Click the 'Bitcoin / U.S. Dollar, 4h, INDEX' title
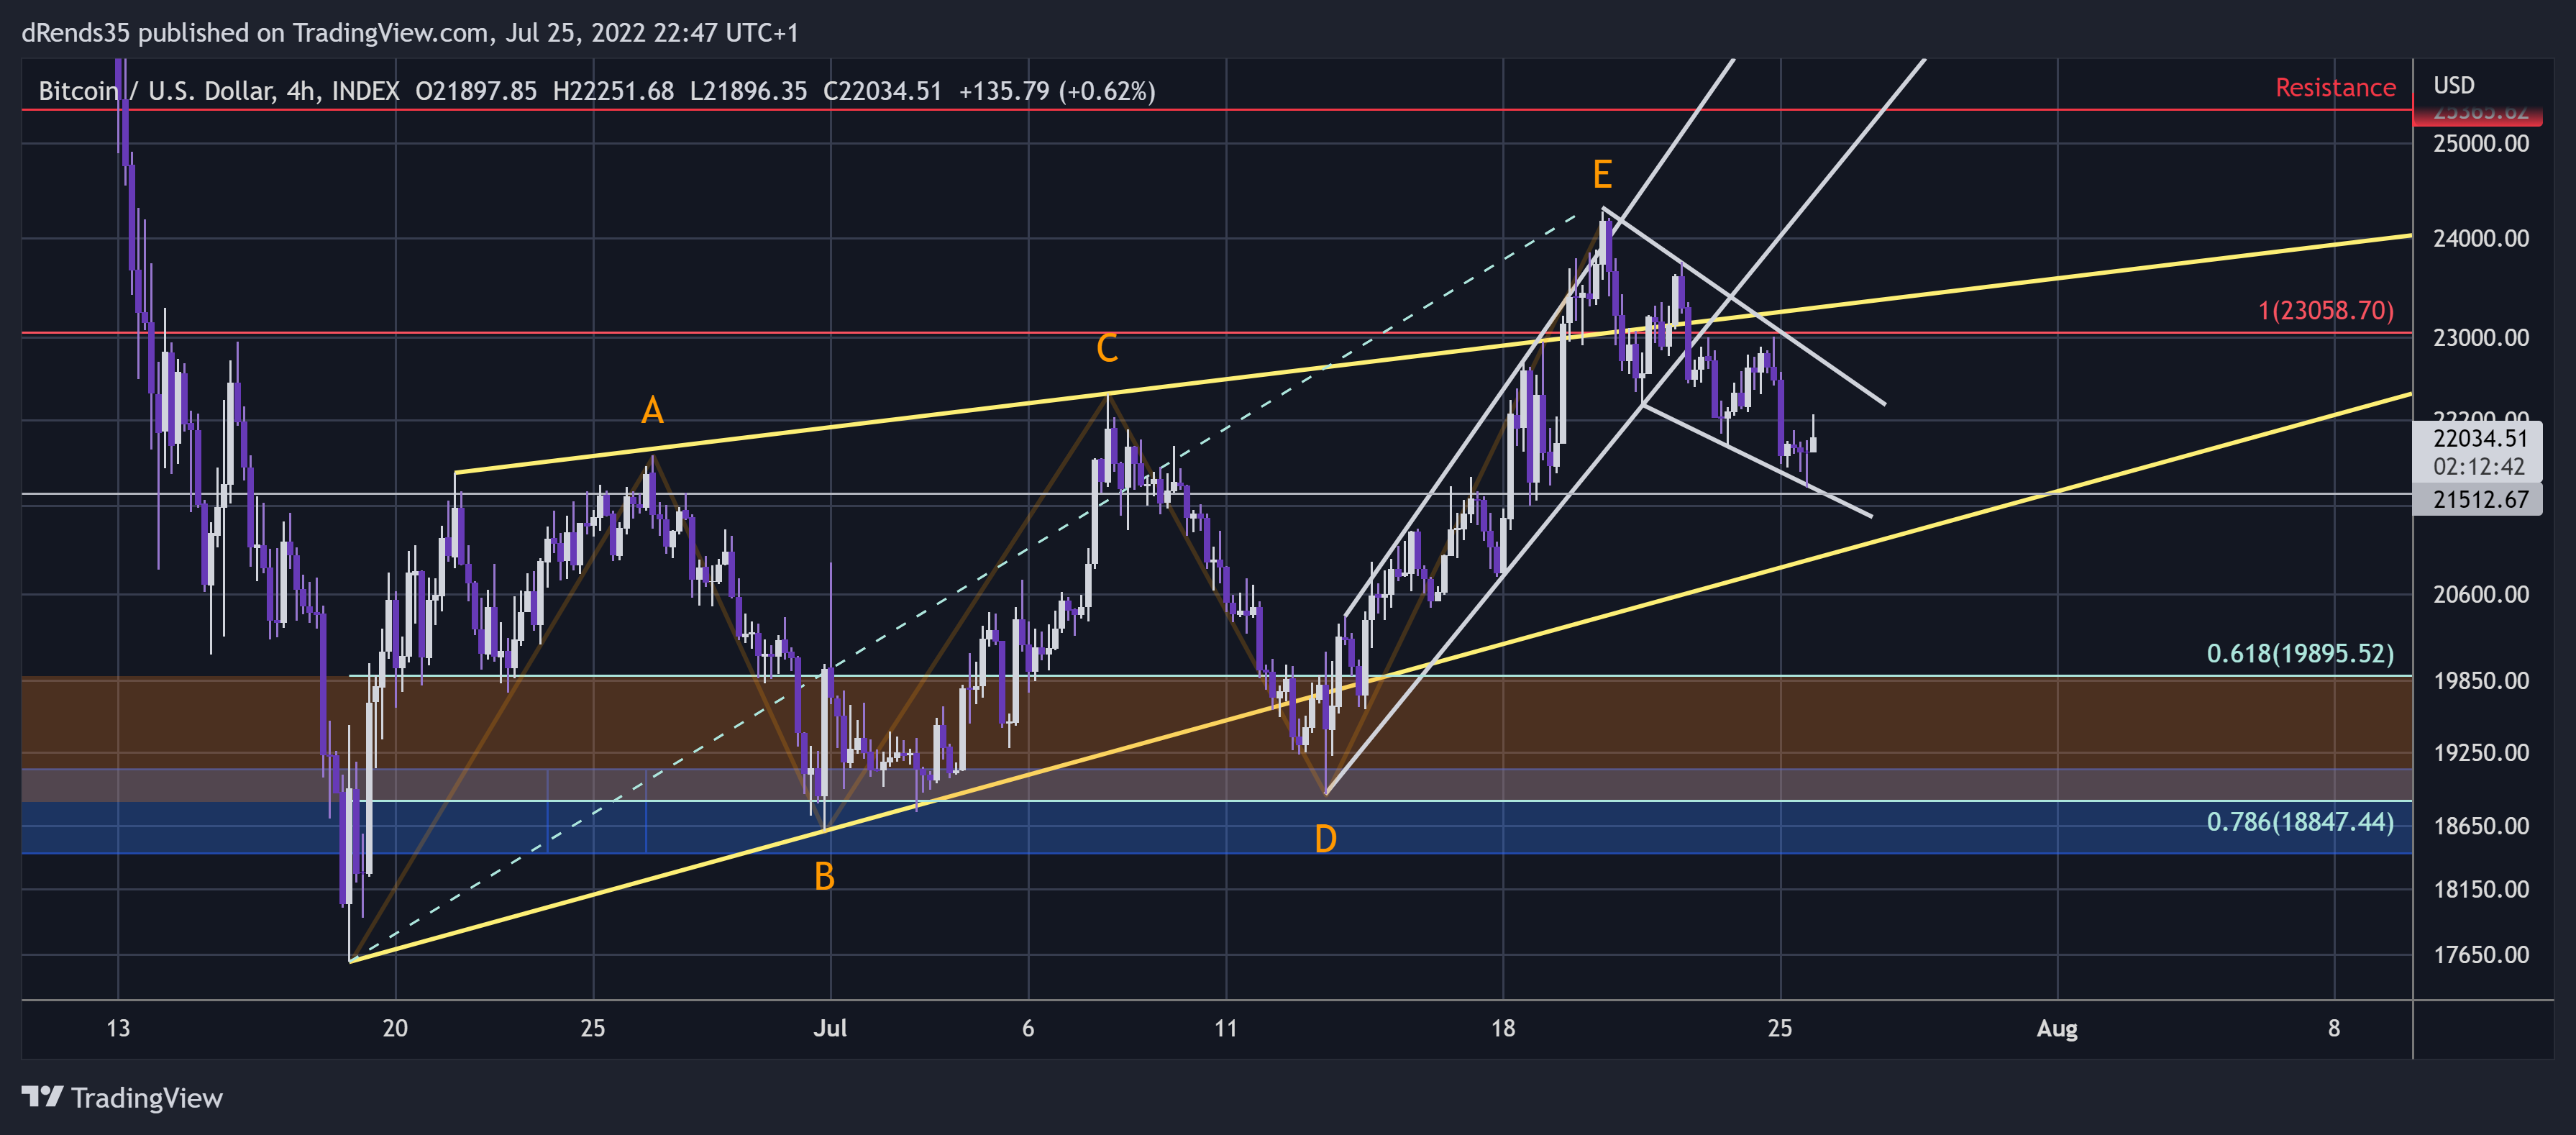This screenshot has height=1135, width=2576. (218, 91)
